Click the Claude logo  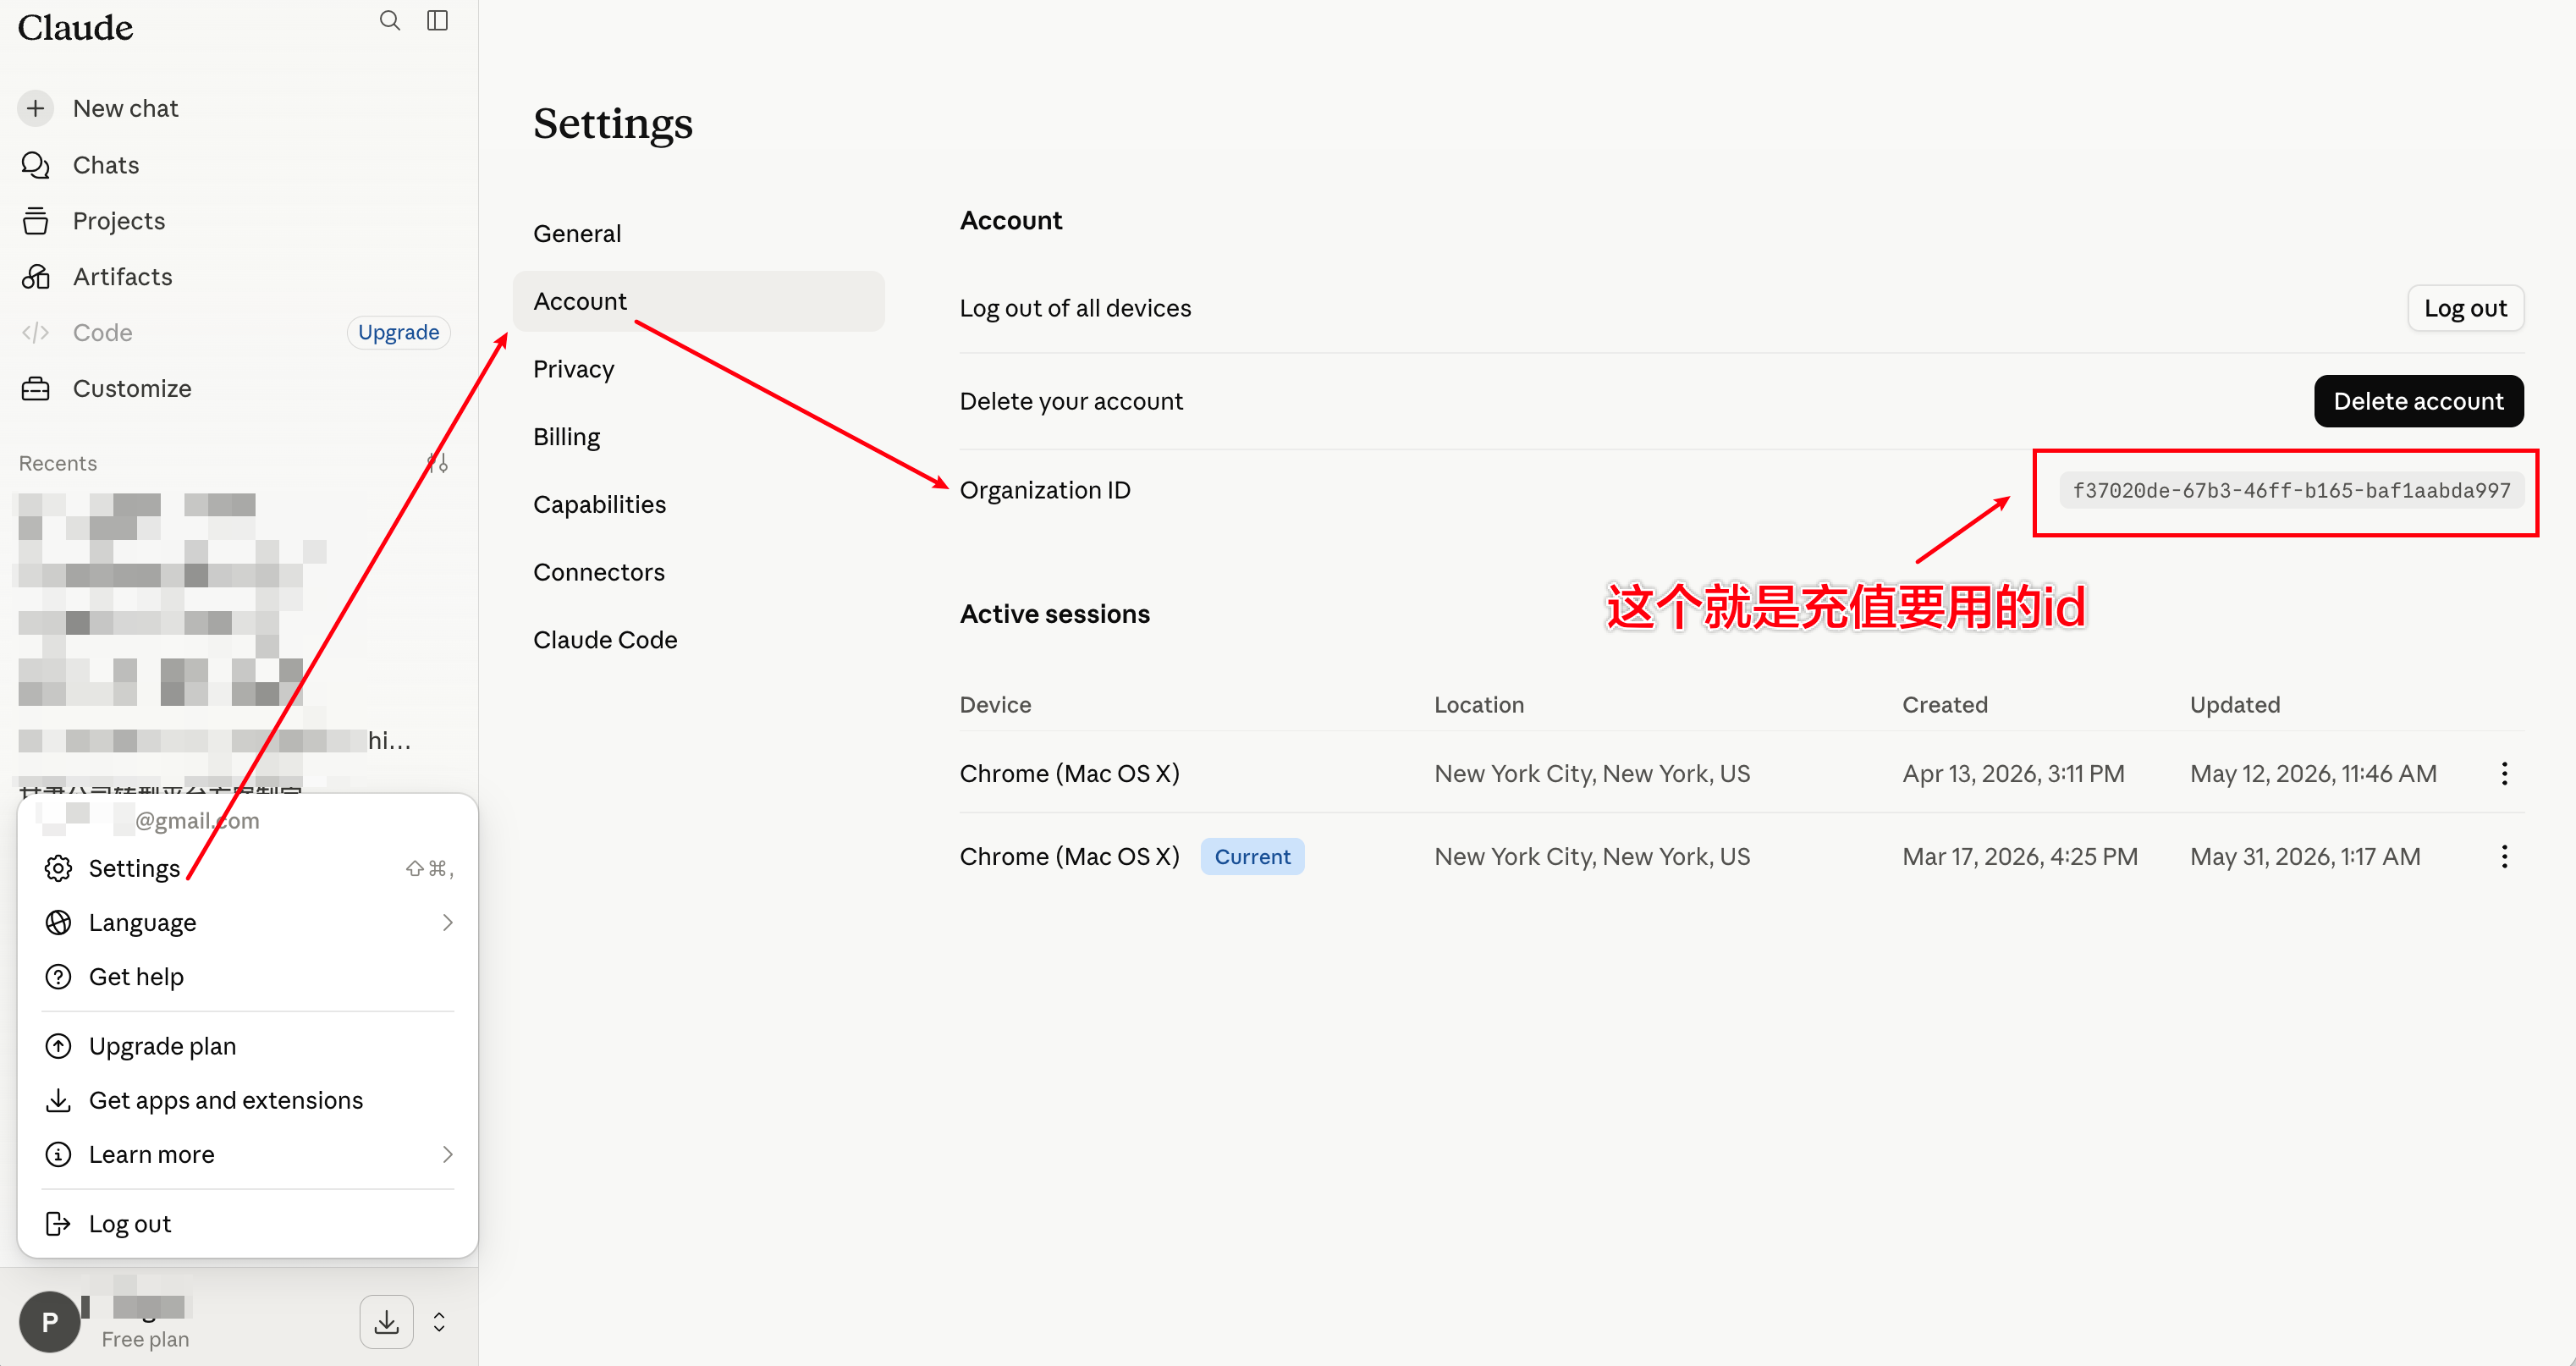(x=76, y=27)
